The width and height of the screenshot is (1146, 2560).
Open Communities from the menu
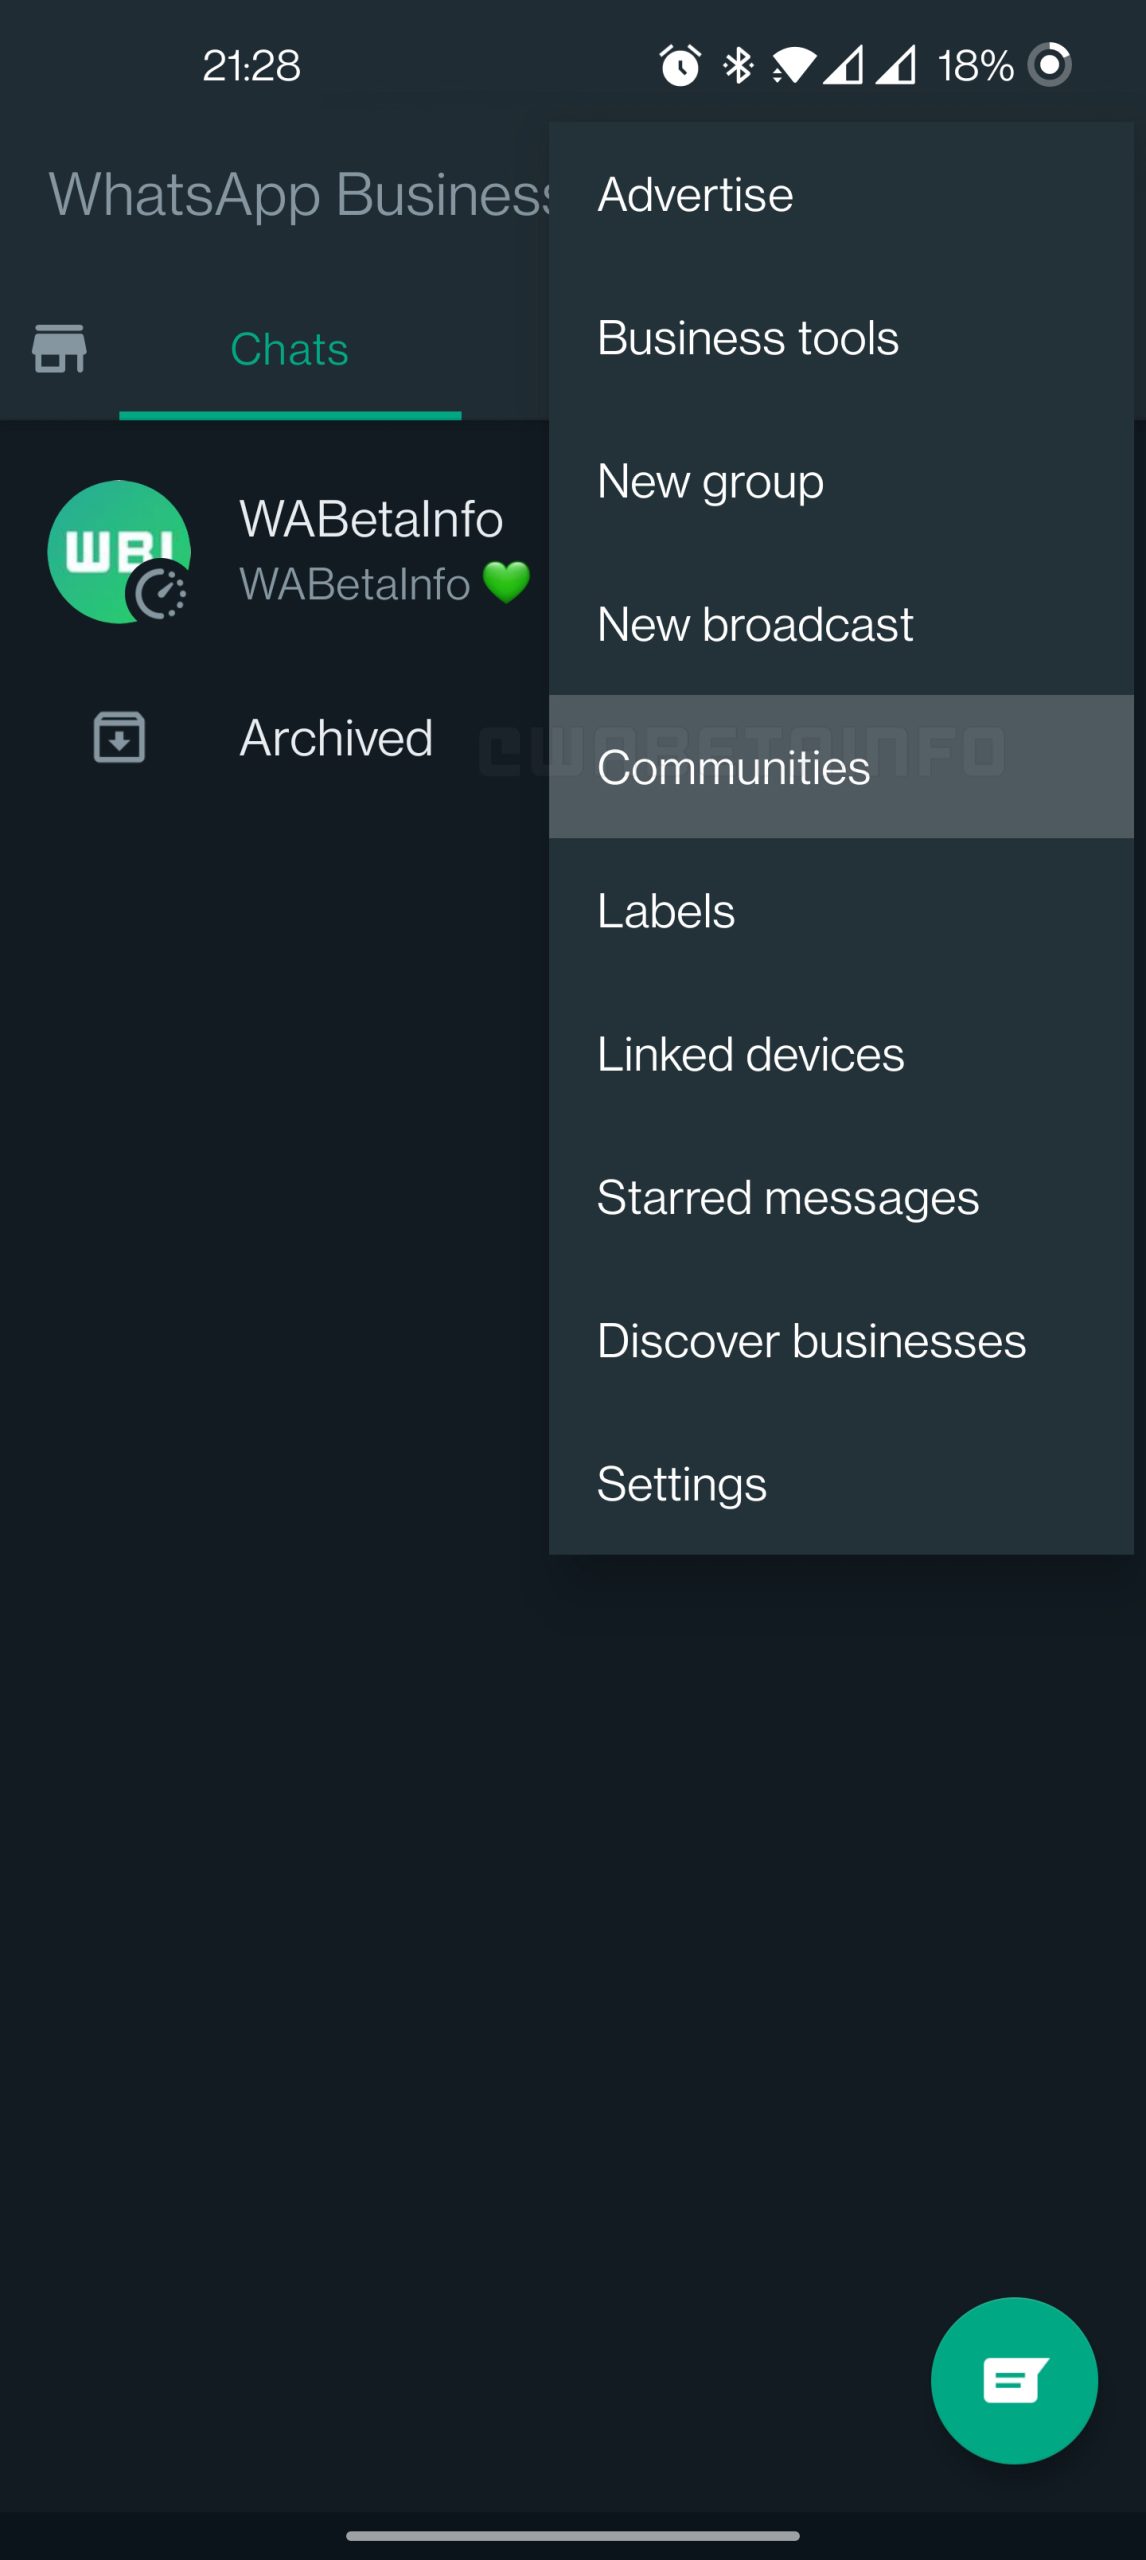(x=841, y=767)
